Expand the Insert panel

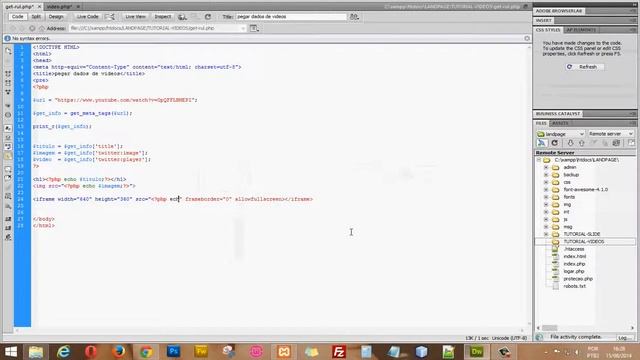544,20
